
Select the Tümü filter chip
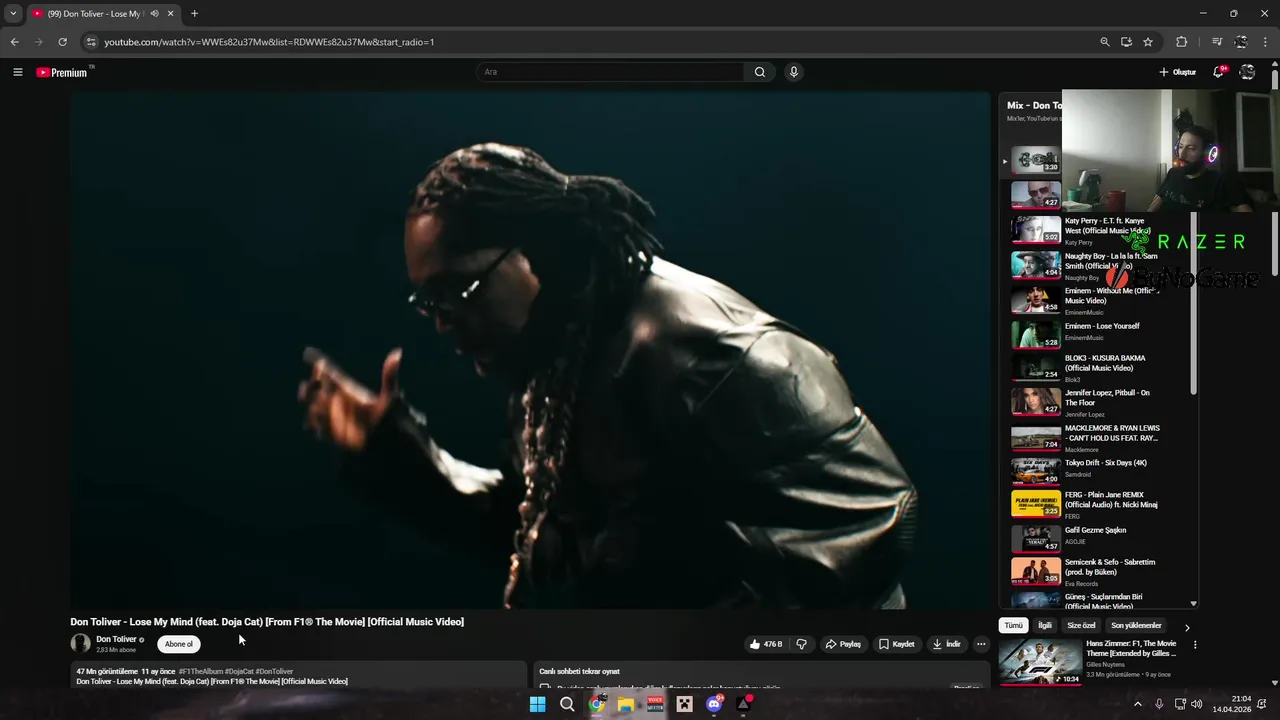click(1014, 625)
